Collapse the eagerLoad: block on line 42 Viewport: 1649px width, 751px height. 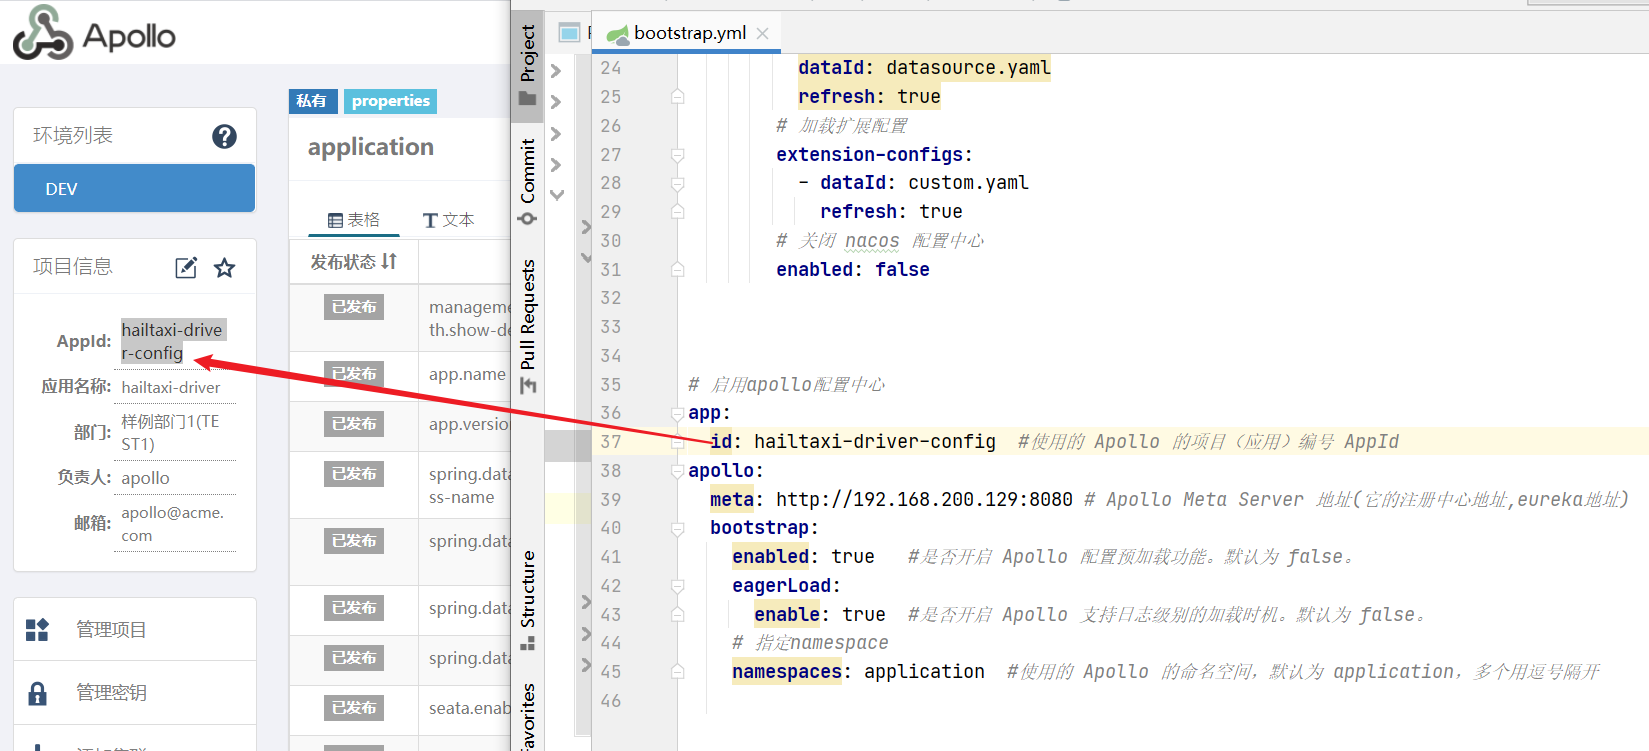(x=678, y=585)
